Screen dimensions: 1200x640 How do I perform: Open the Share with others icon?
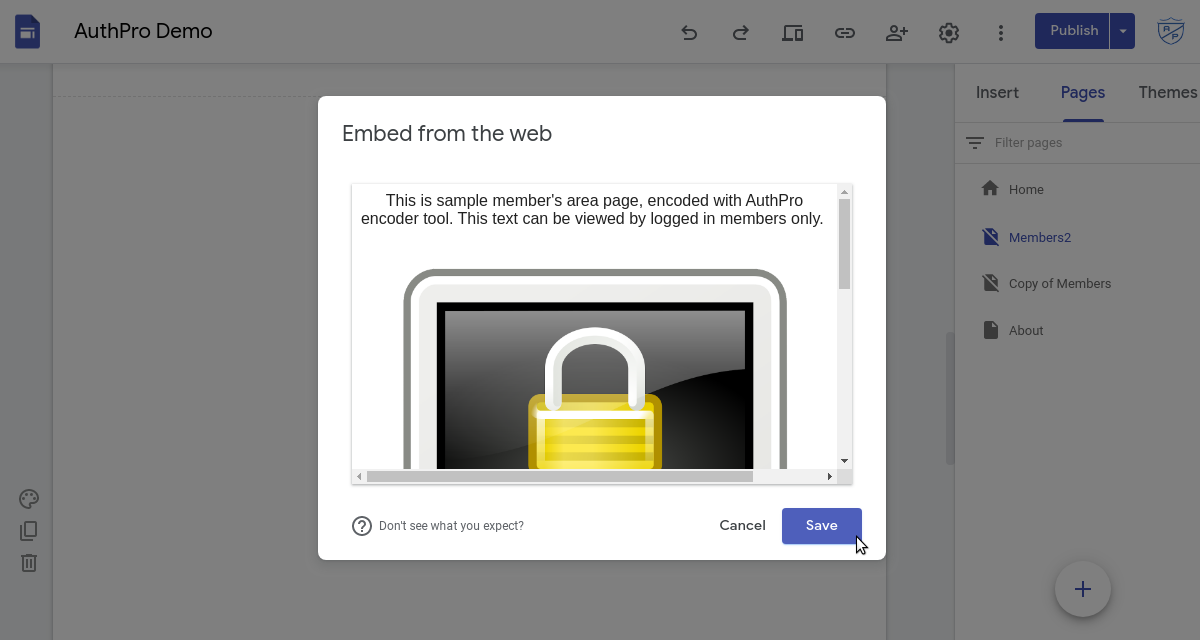(897, 32)
